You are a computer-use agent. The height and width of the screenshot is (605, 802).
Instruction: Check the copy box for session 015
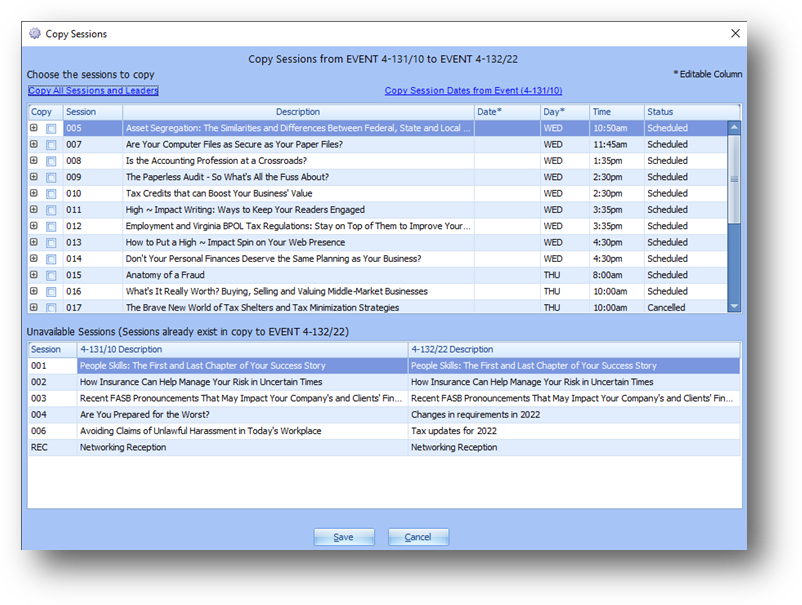click(x=51, y=276)
